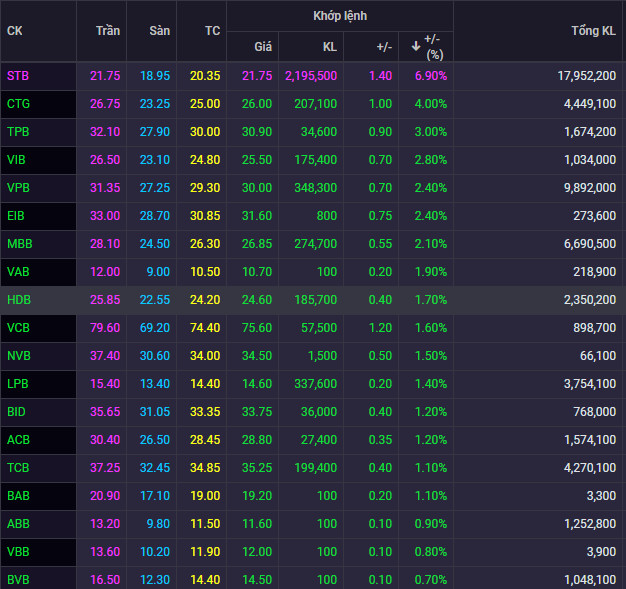Click STB matched volume 2,195,500
Screen dimensions: 626x589
coord(311,76)
